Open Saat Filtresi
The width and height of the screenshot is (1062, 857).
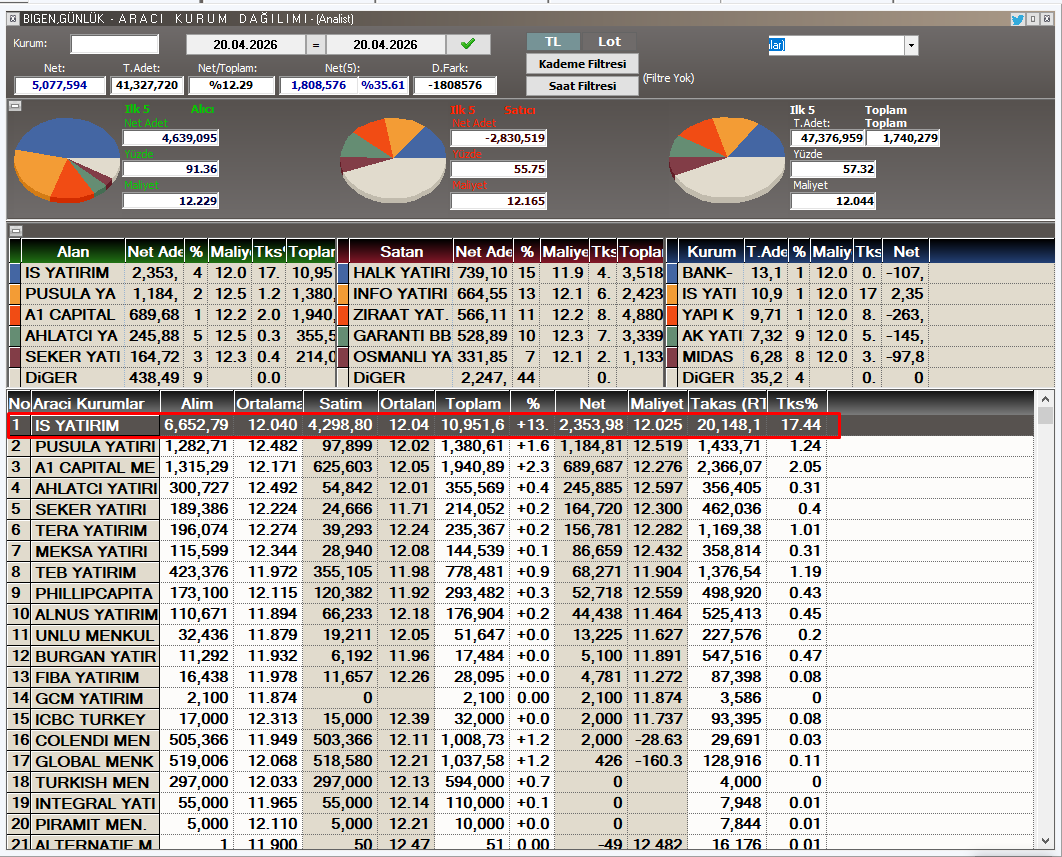click(582, 86)
